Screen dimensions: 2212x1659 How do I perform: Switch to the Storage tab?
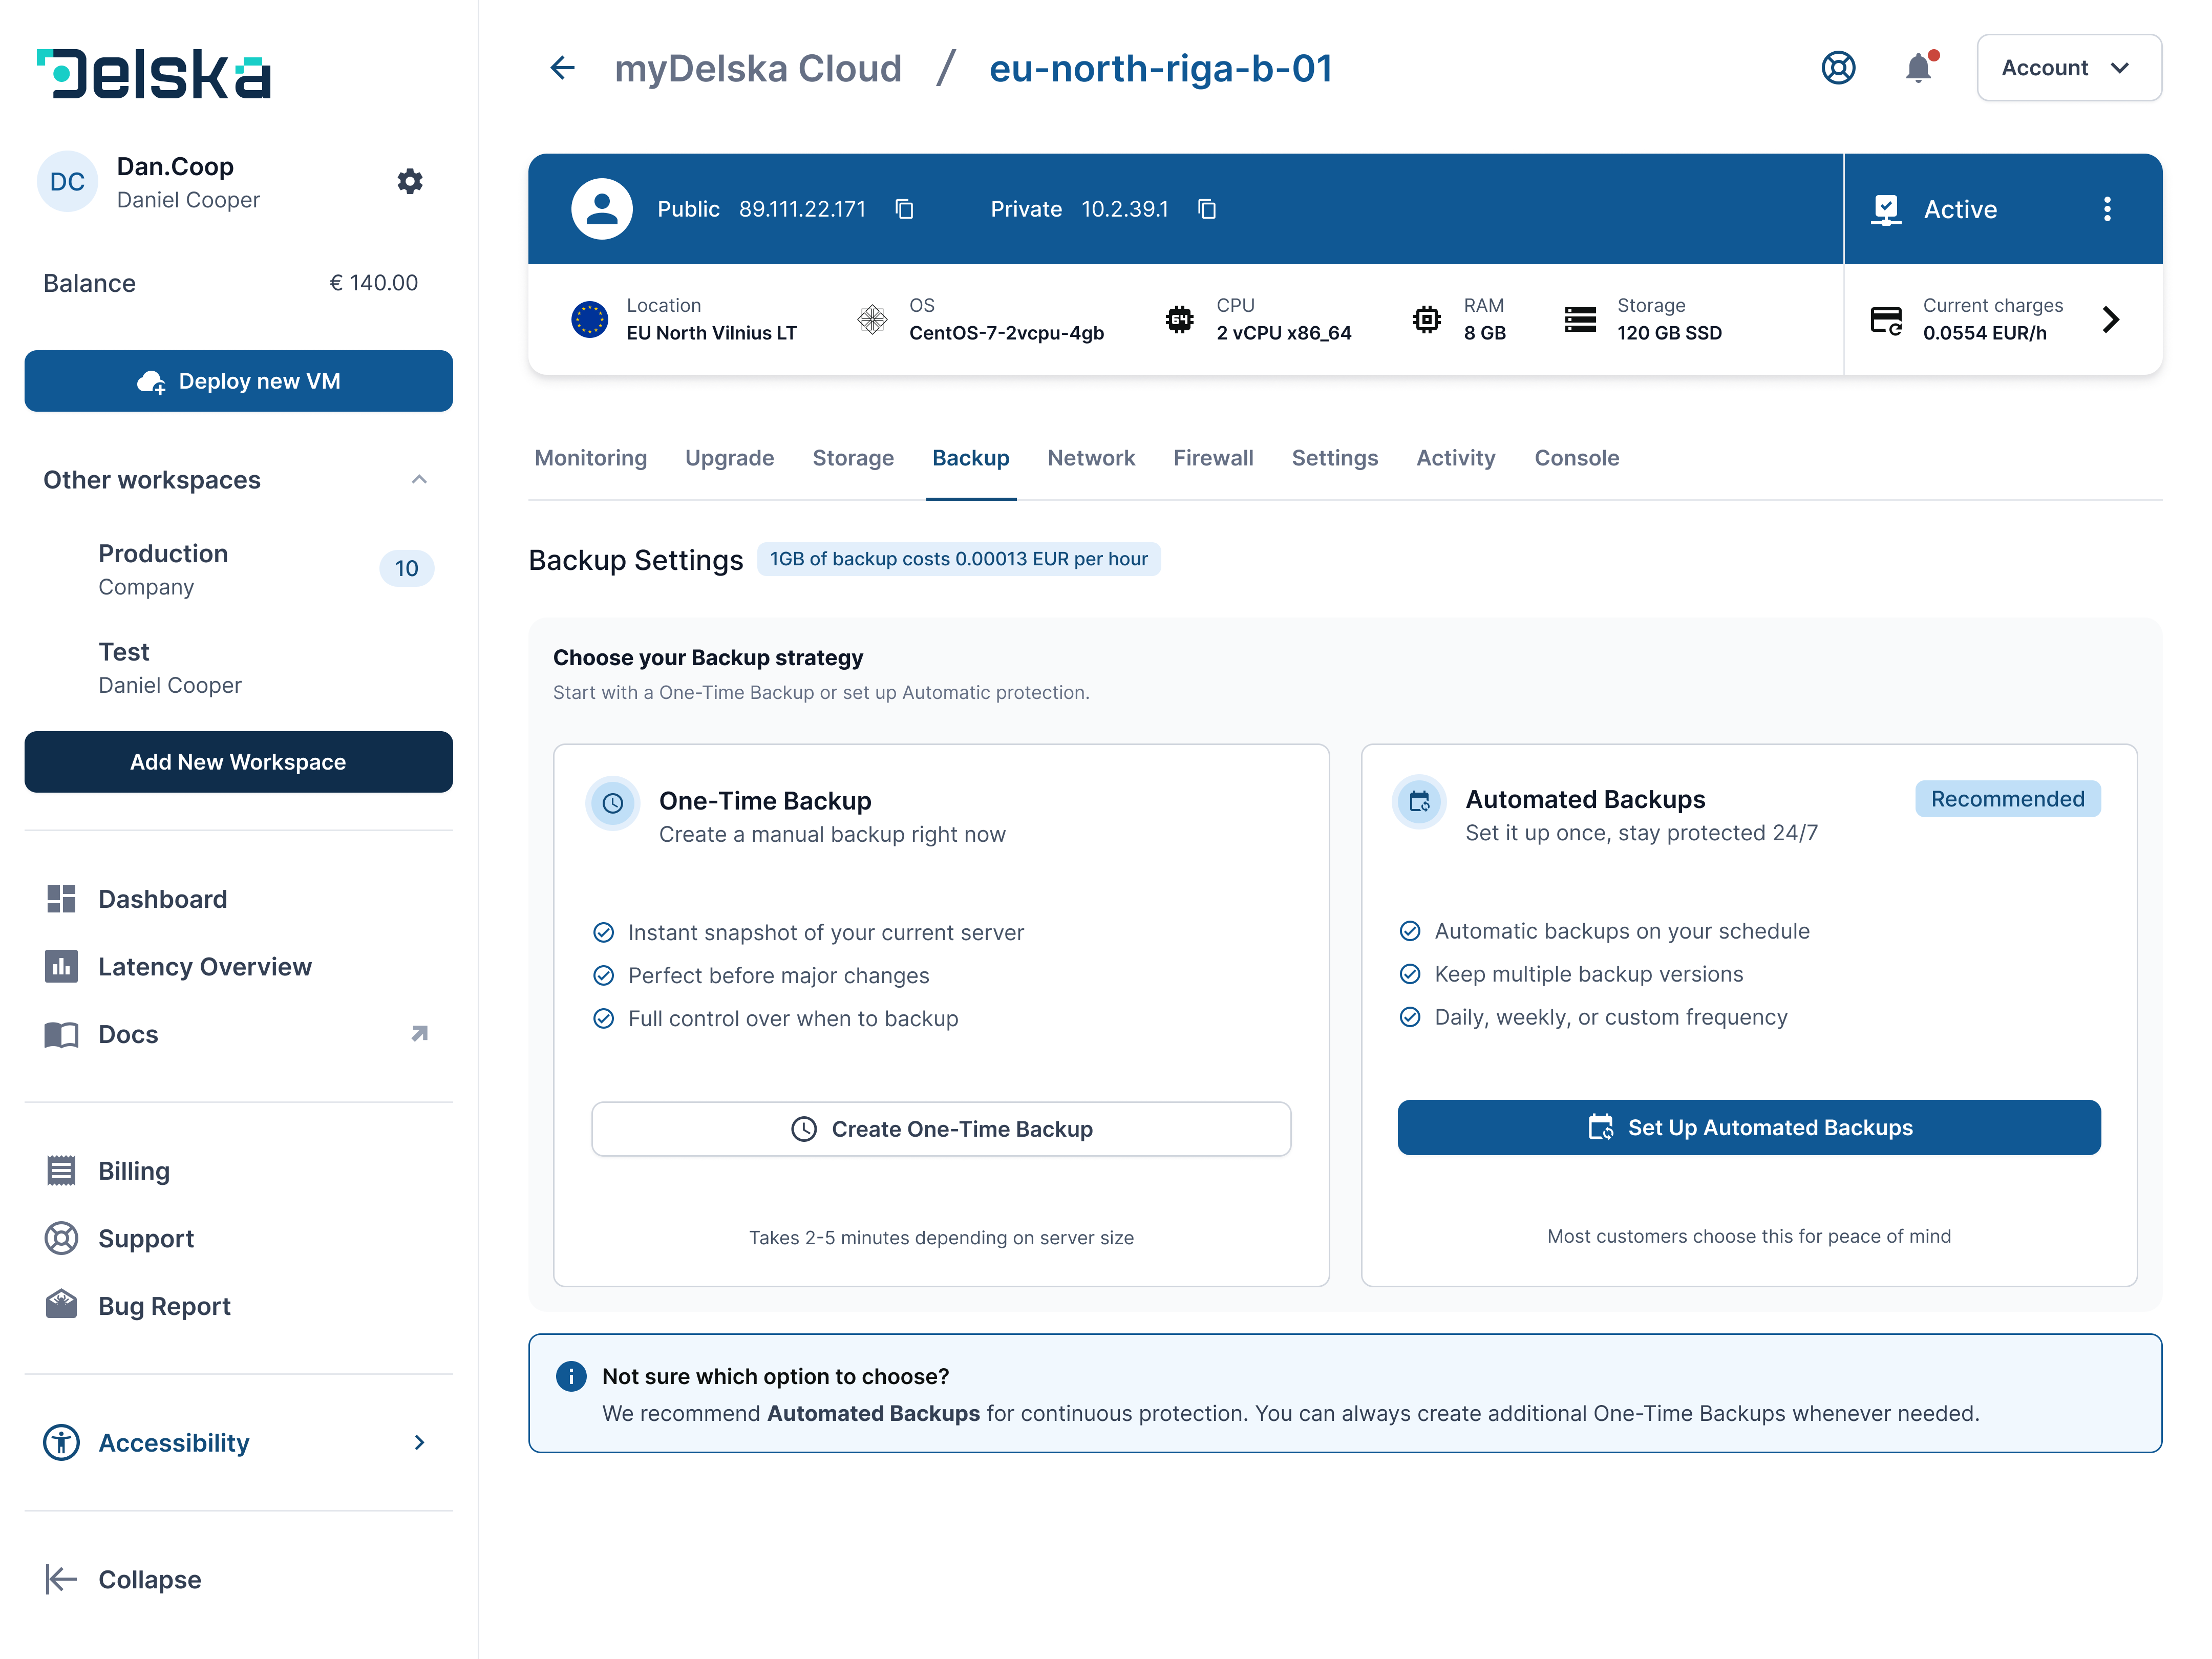(853, 458)
